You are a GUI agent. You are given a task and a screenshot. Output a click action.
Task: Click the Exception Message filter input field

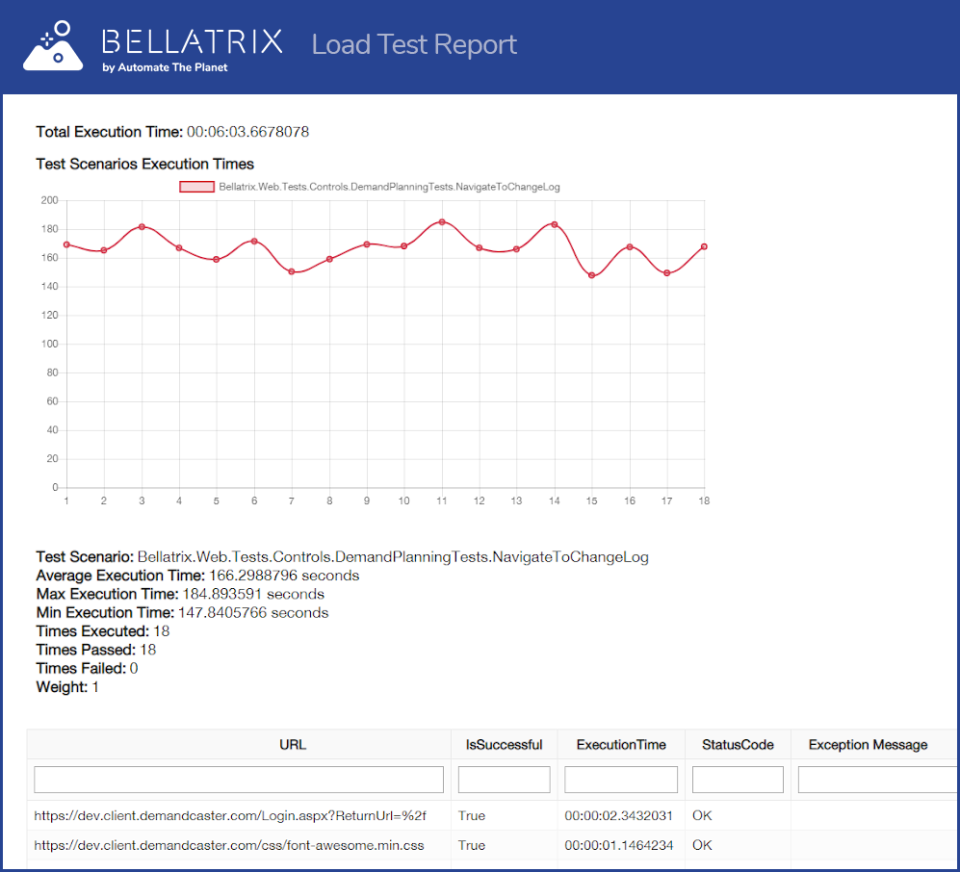(x=876, y=779)
